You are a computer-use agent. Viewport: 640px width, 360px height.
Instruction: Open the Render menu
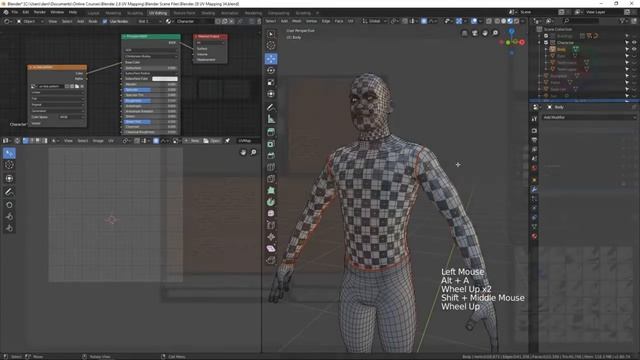click(x=40, y=12)
